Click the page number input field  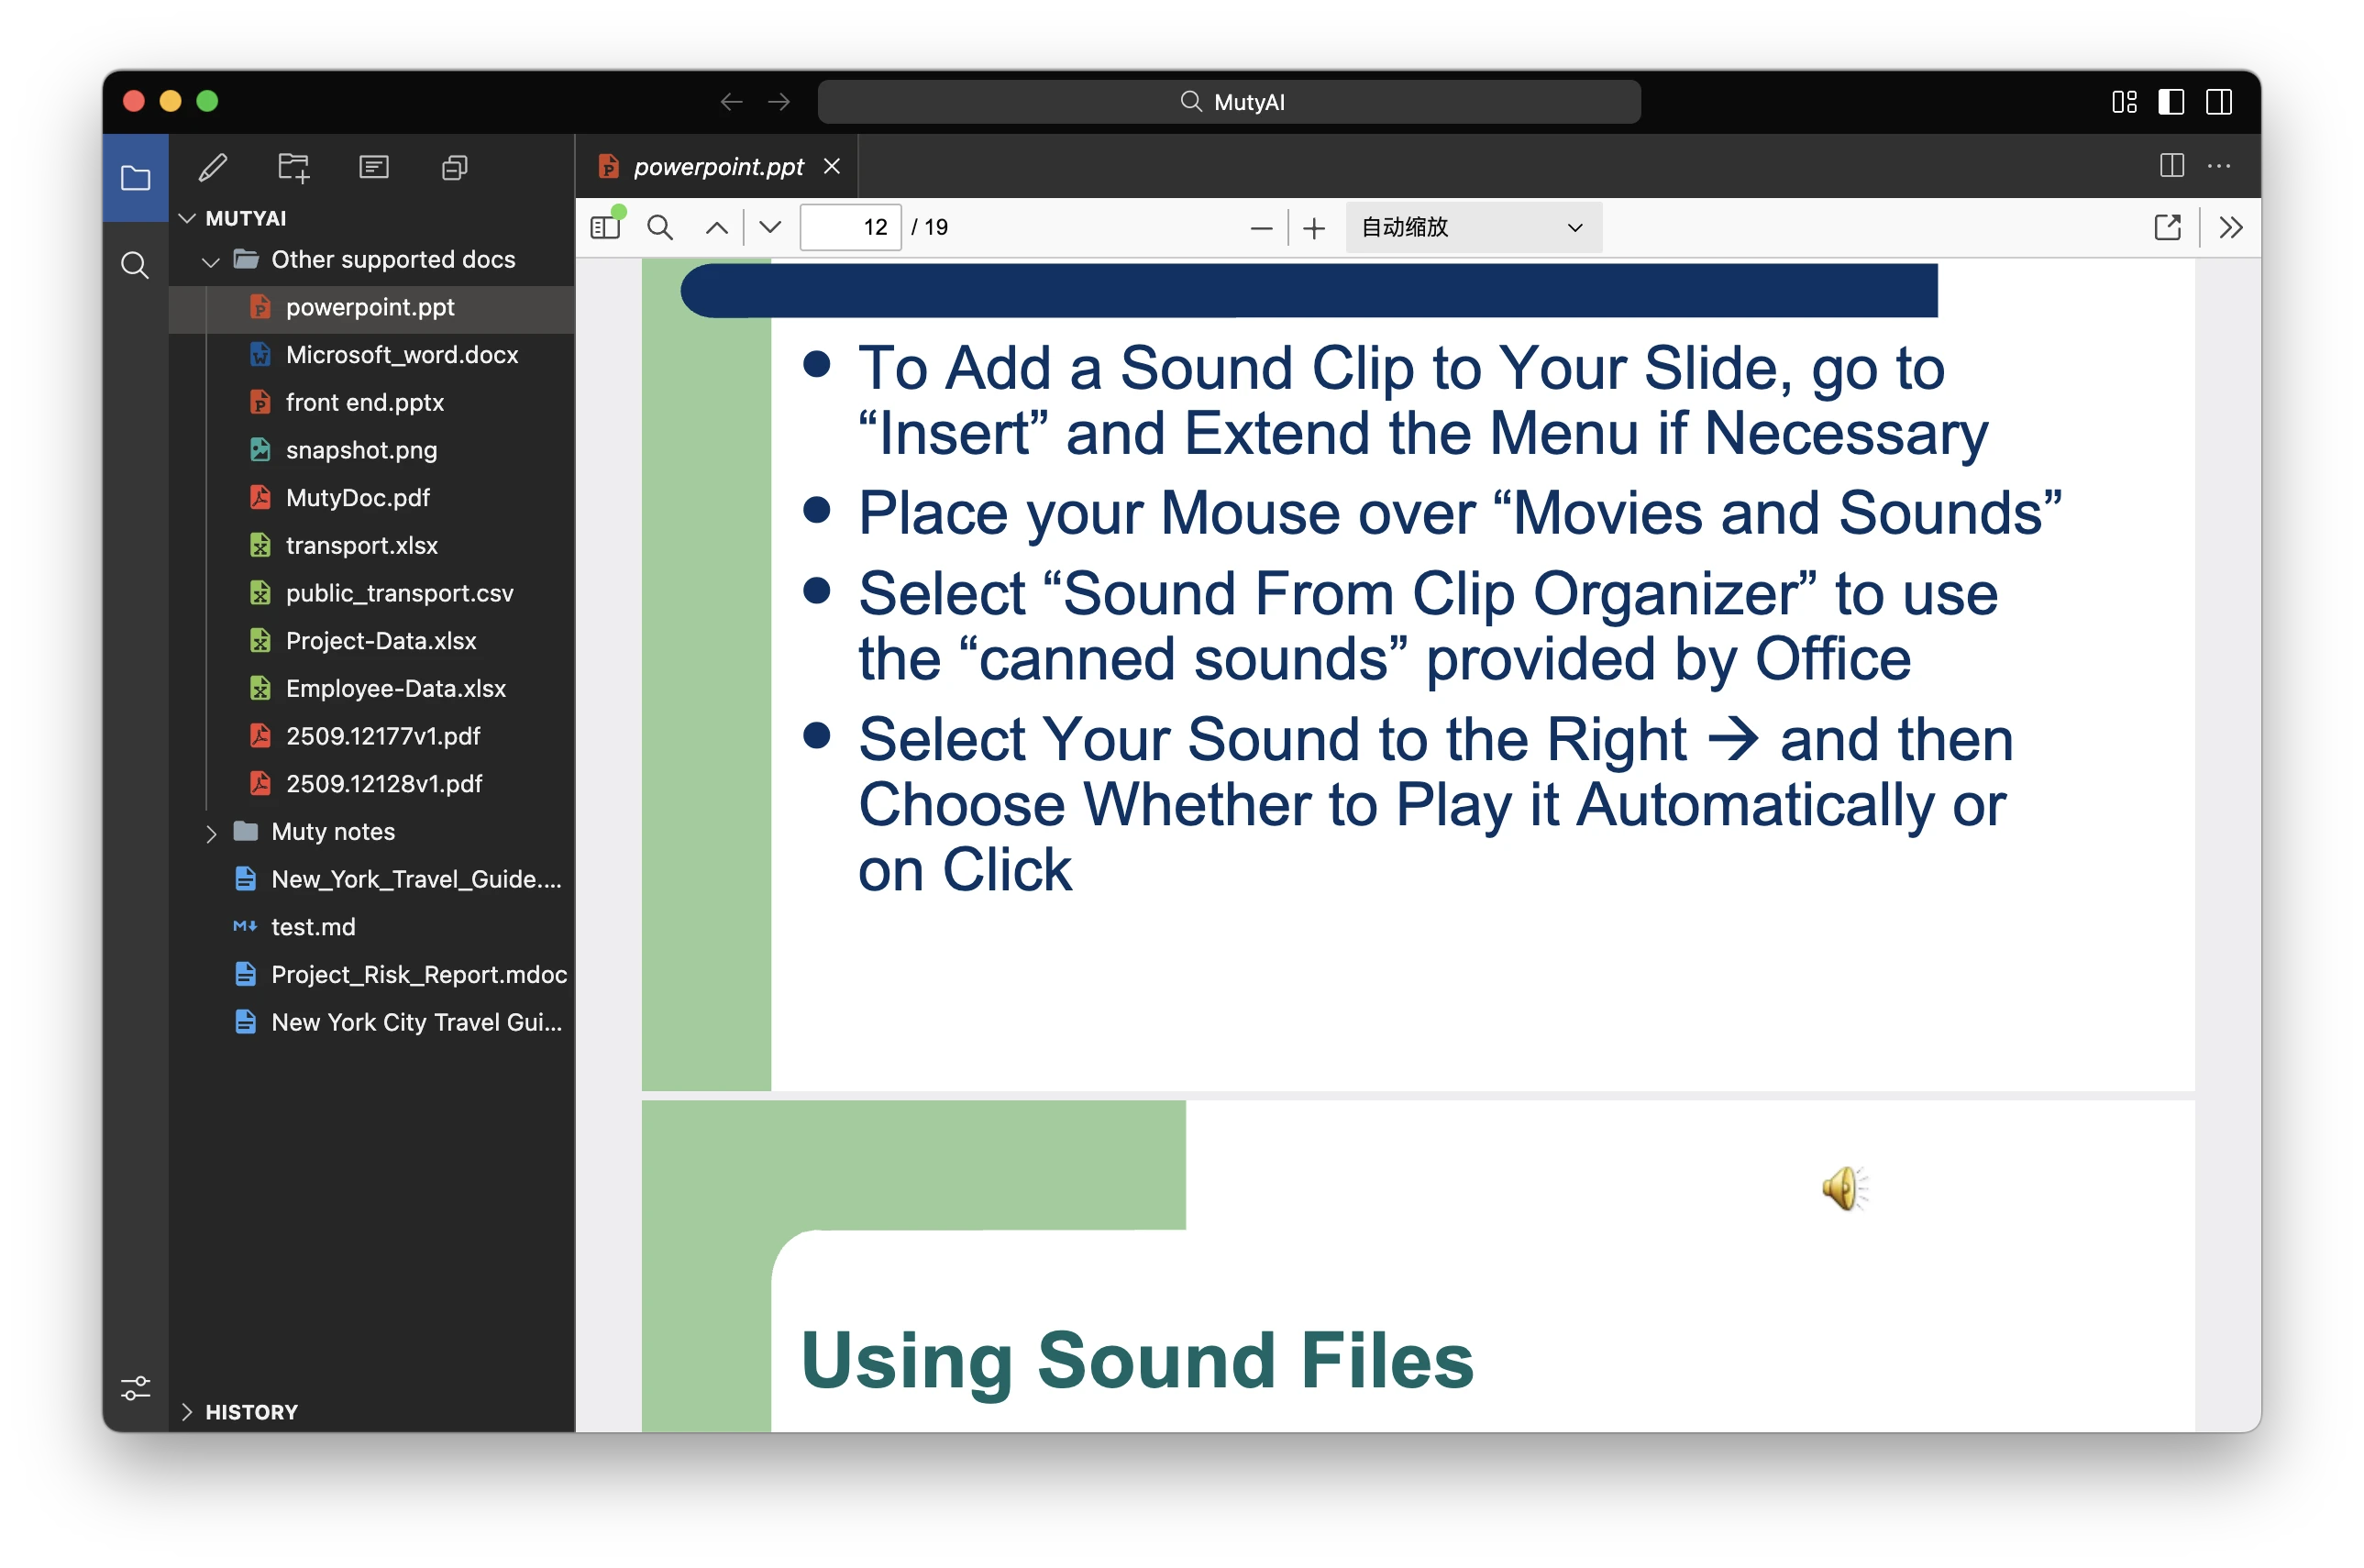tap(850, 227)
